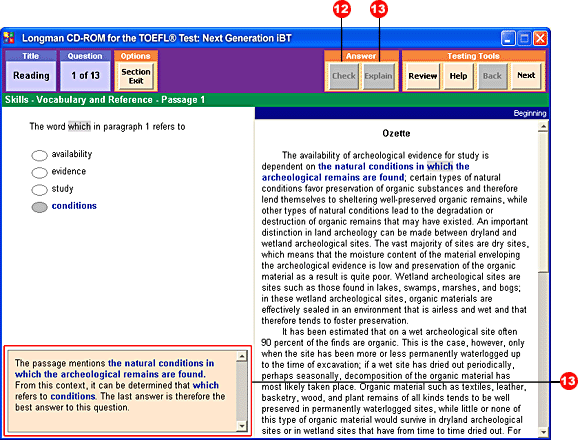Screen dimensions: 578x440
Task: Close the Longman TOEFL window
Action: 540,38
